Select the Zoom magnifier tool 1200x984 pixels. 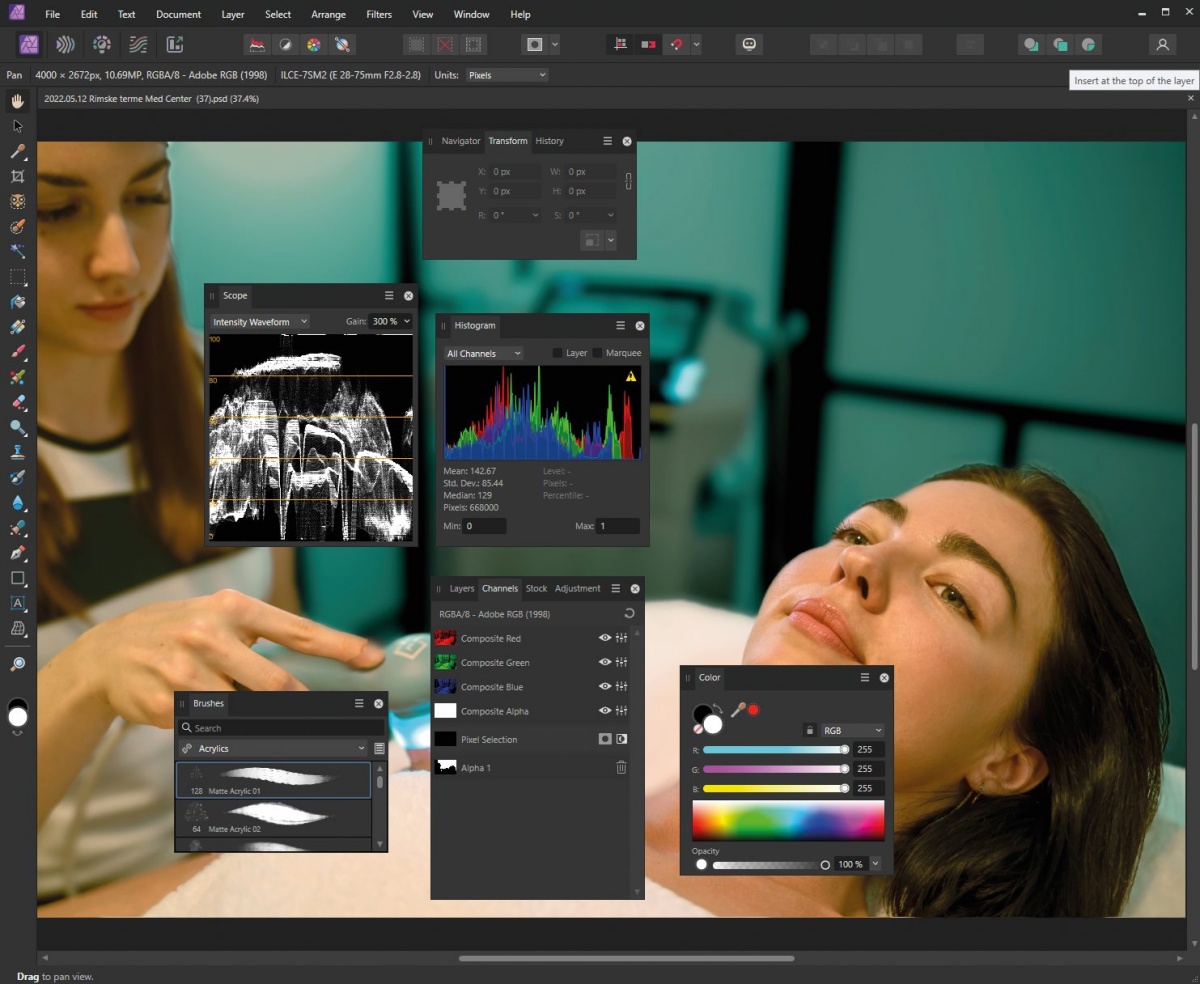click(x=17, y=663)
